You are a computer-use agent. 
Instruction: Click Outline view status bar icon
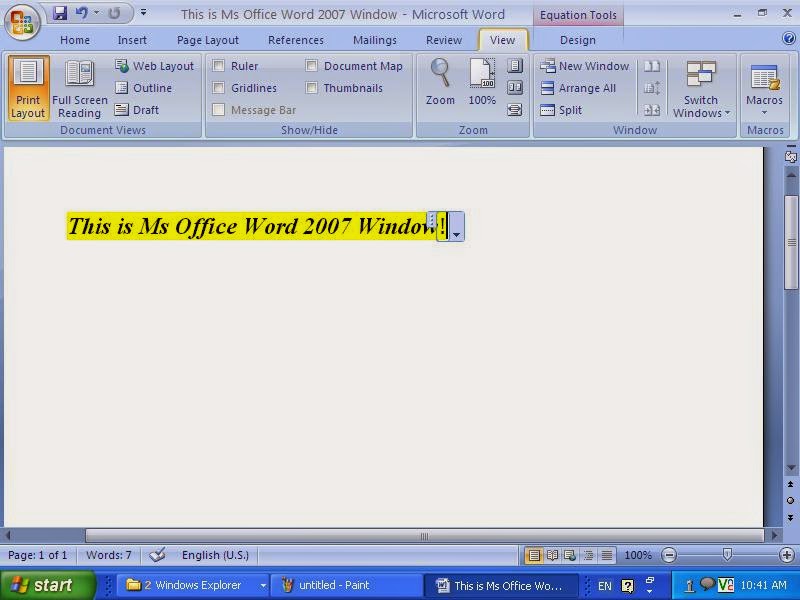pyautogui.click(x=588, y=555)
